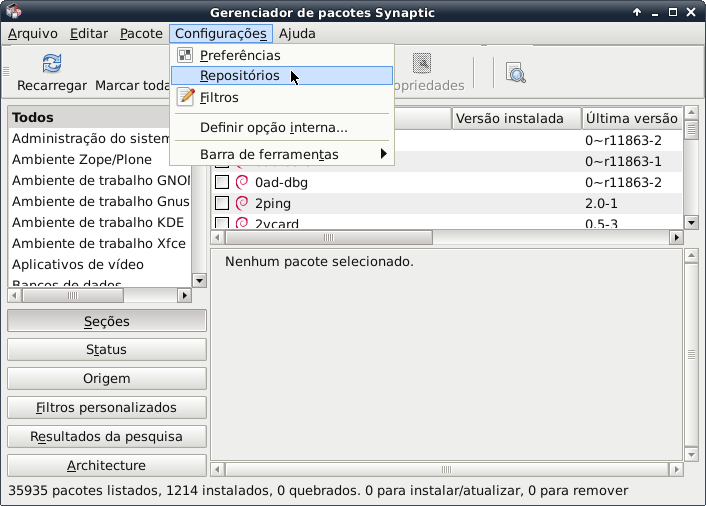706x506 pixels.
Task: Select Ambiente de trabalho KDE category
Action: click(100, 222)
